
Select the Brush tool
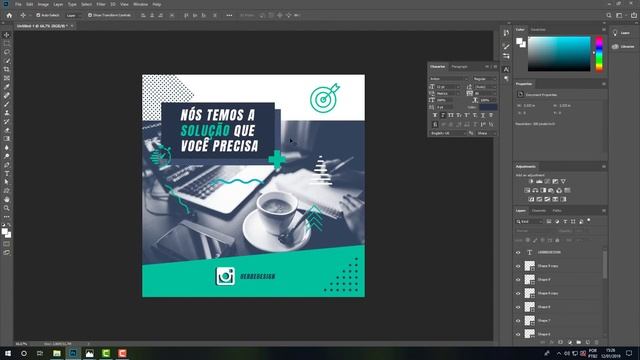pos(7,104)
